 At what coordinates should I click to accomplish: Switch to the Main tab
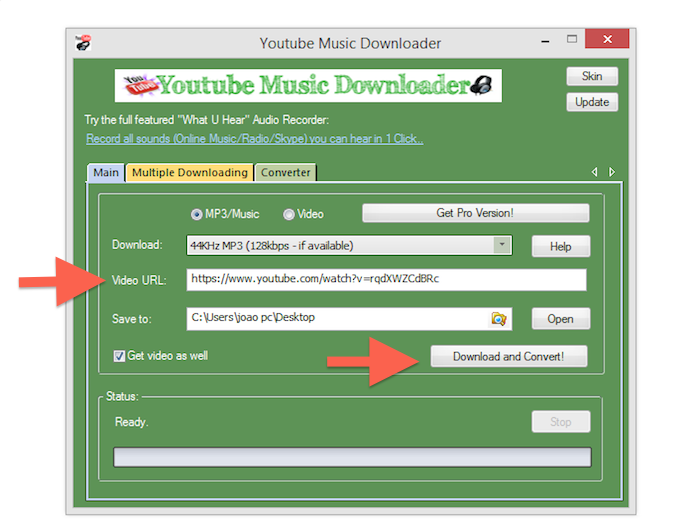[105, 172]
